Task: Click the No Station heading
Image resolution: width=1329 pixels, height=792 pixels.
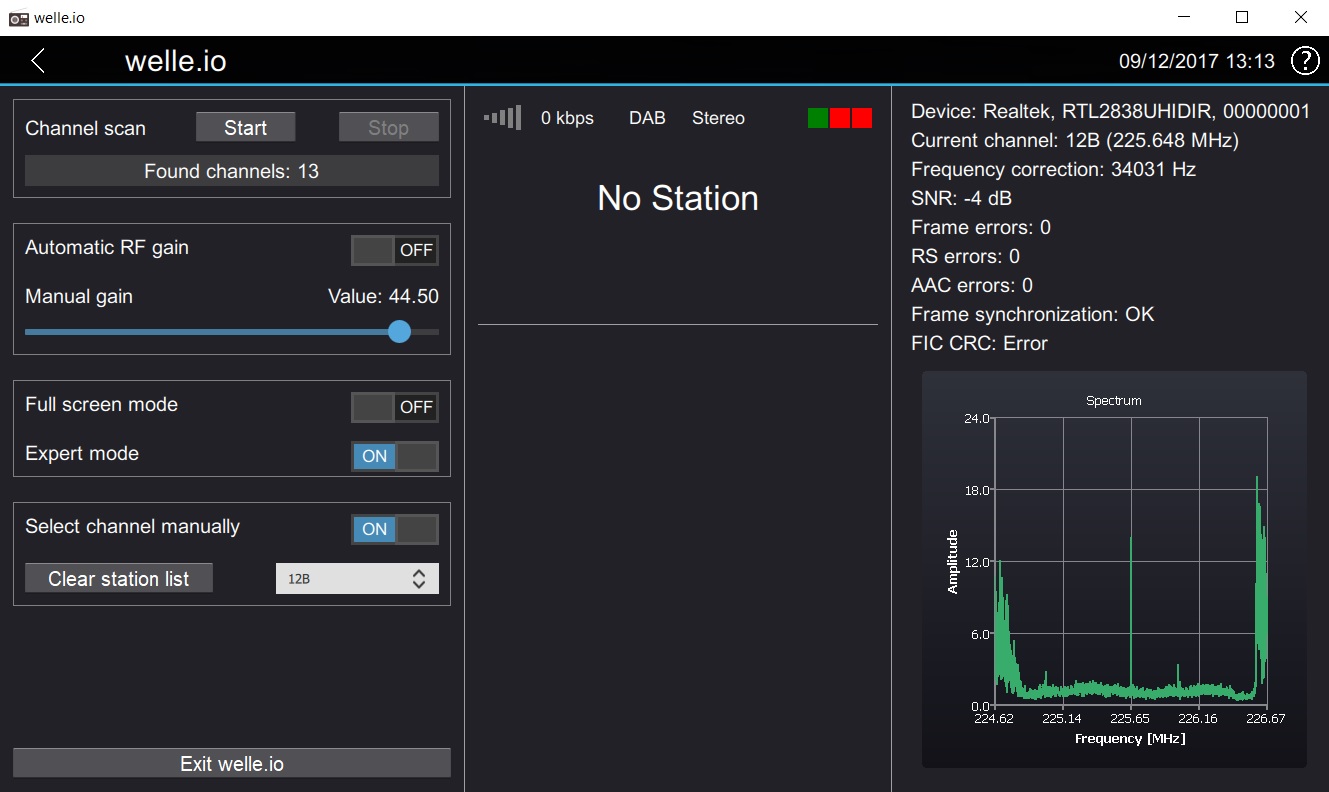Action: 678,198
